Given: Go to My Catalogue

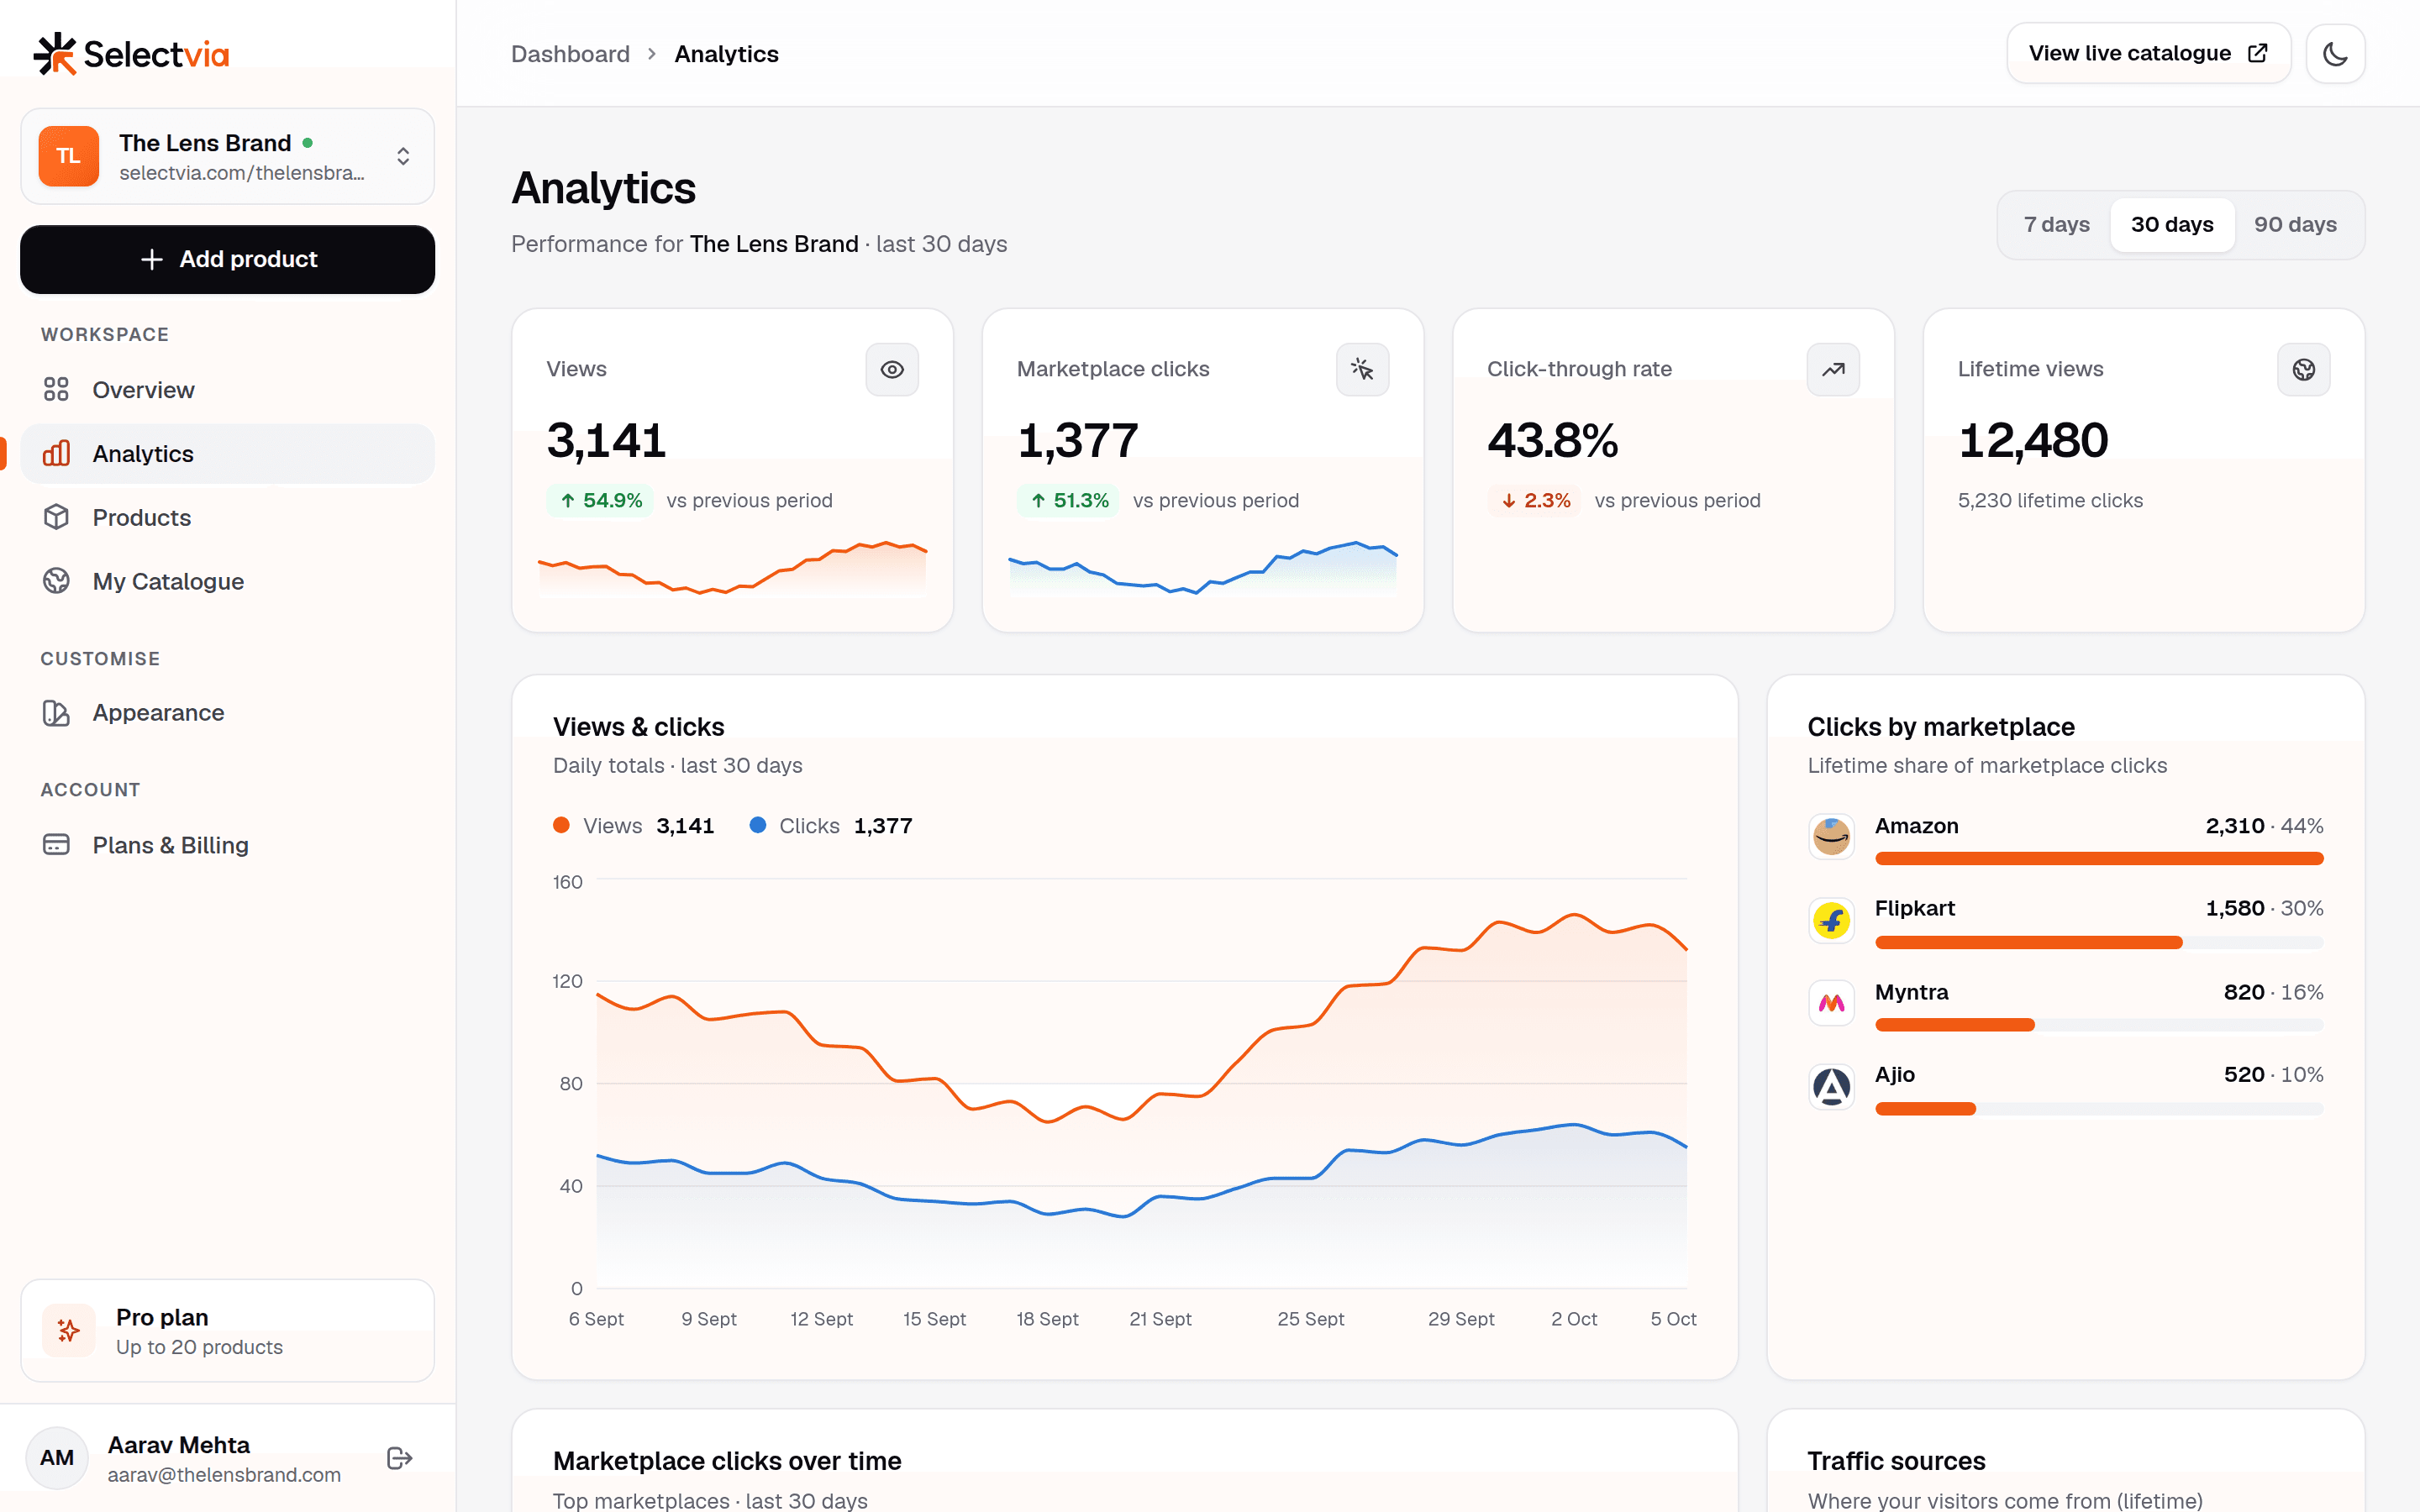Looking at the screenshot, I should point(227,582).
